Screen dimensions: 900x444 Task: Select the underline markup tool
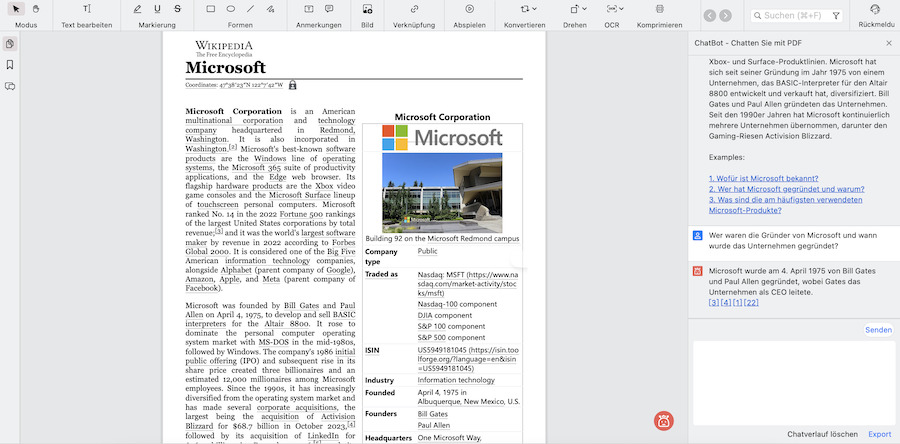(x=157, y=9)
